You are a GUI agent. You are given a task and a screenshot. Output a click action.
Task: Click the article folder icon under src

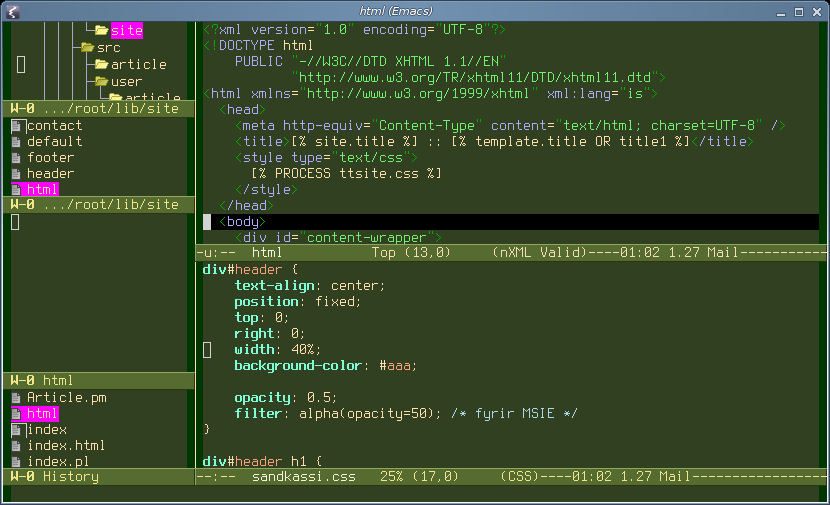(102, 65)
